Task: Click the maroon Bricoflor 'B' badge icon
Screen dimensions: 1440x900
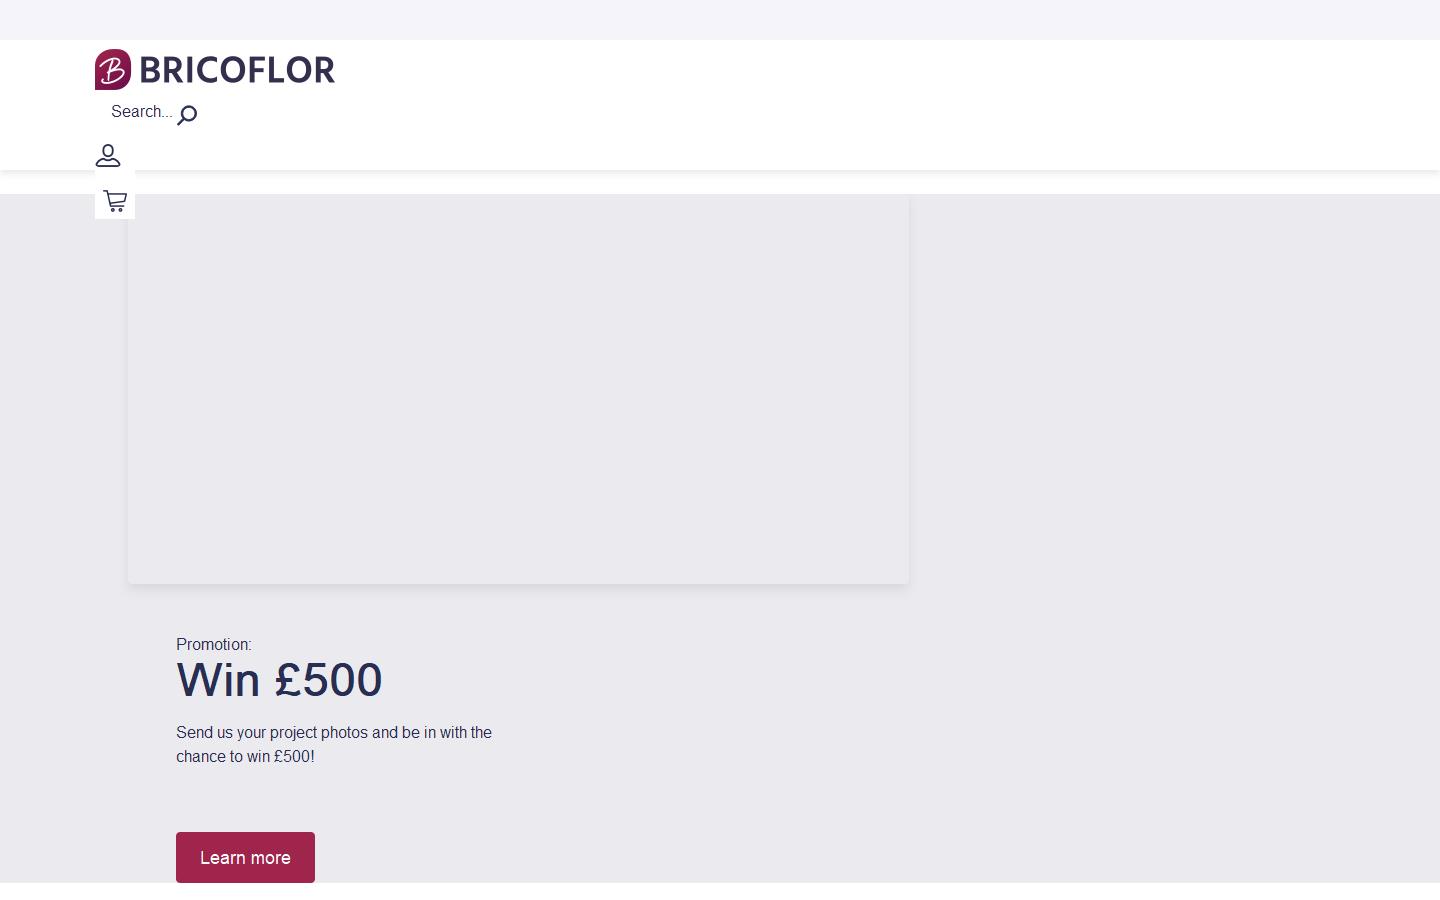Action: click(113, 69)
